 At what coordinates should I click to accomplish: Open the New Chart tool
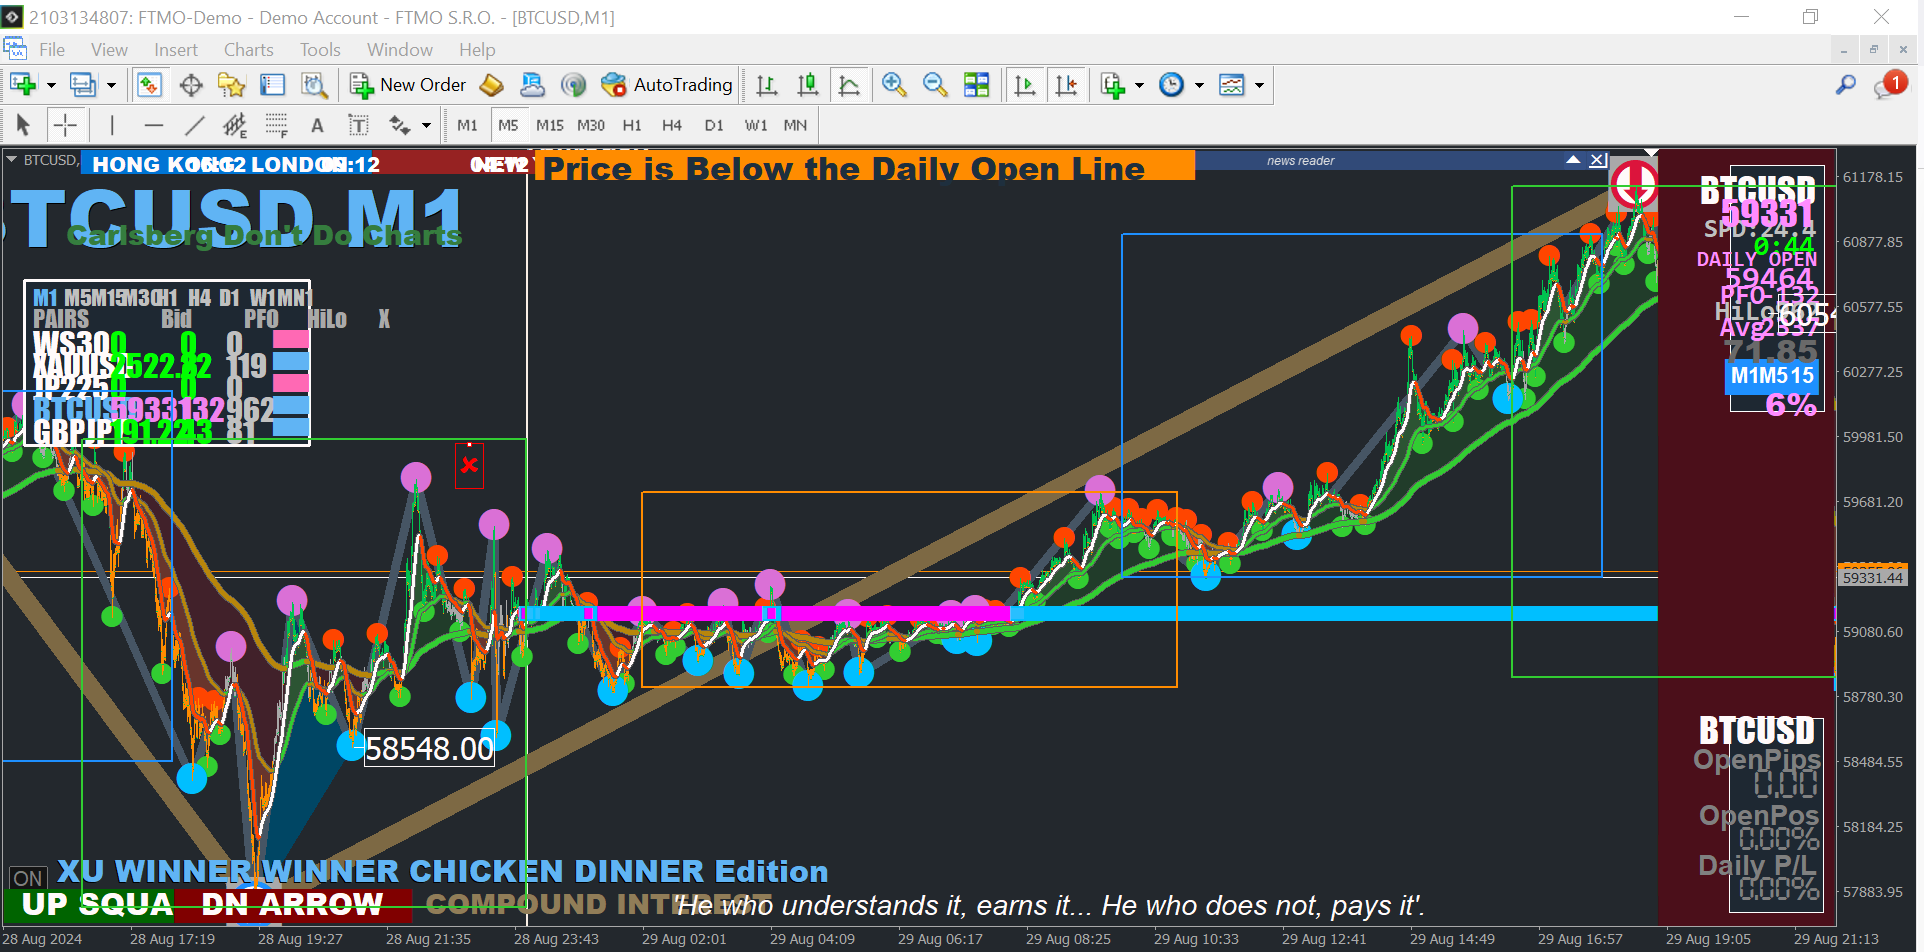coord(23,85)
